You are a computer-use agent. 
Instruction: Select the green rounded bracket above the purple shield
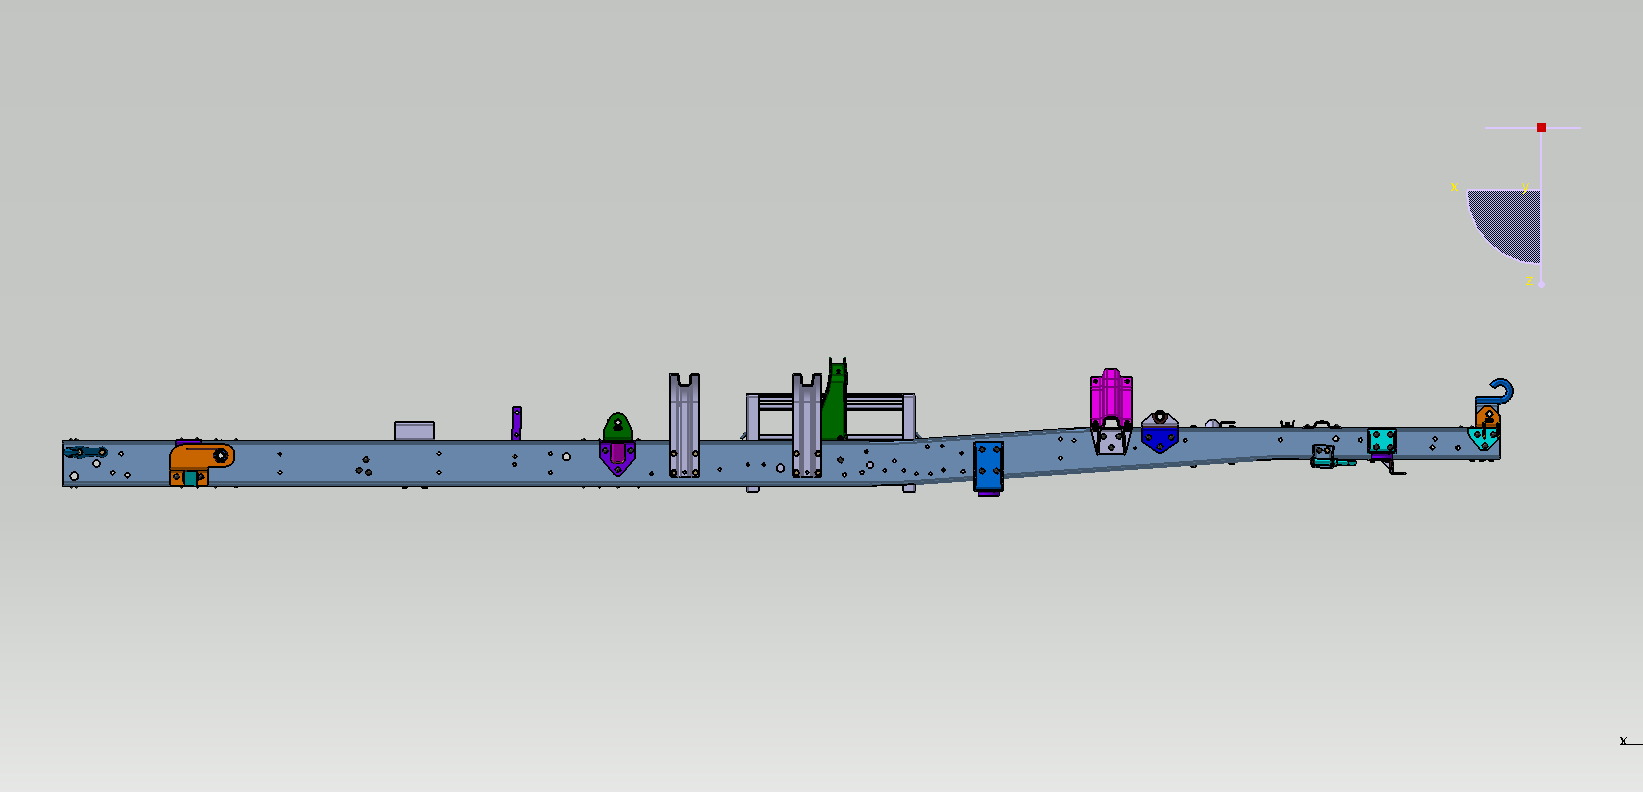point(618,427)
